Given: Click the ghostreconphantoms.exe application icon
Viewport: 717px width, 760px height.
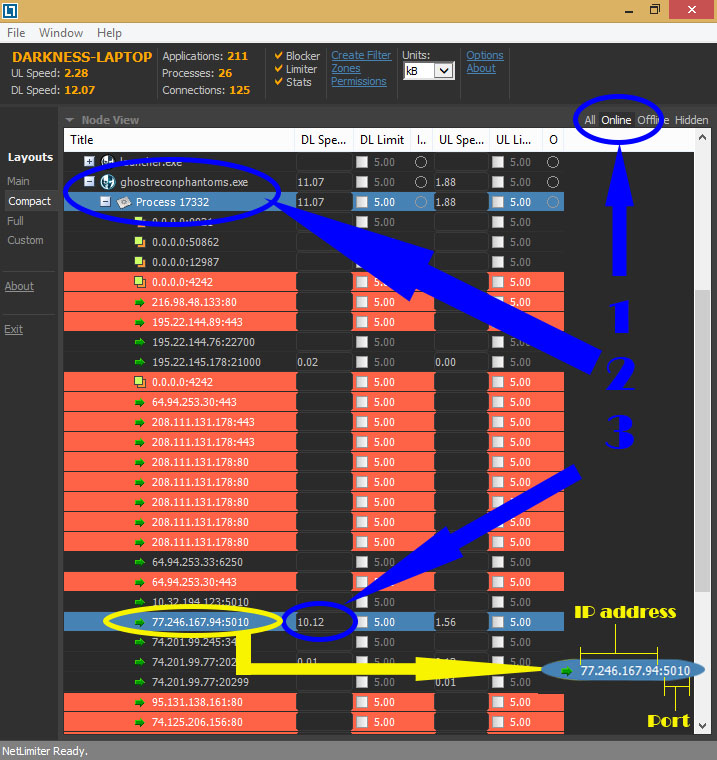Looking at the screenshot, I should [107, 182].
